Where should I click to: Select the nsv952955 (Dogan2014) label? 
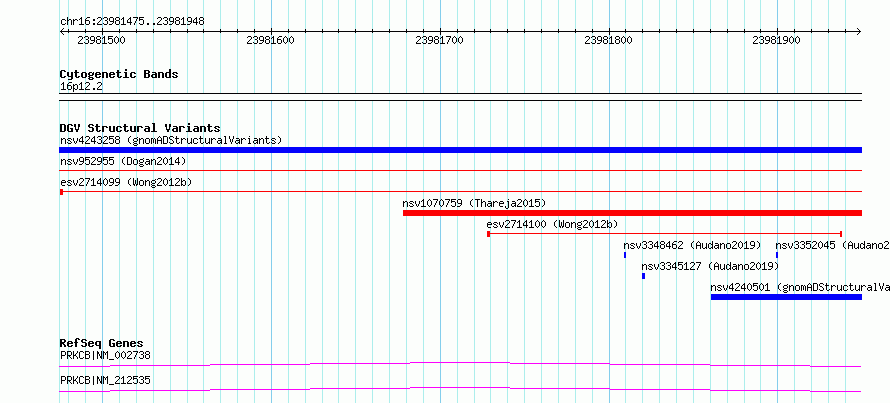click(123, 161)
